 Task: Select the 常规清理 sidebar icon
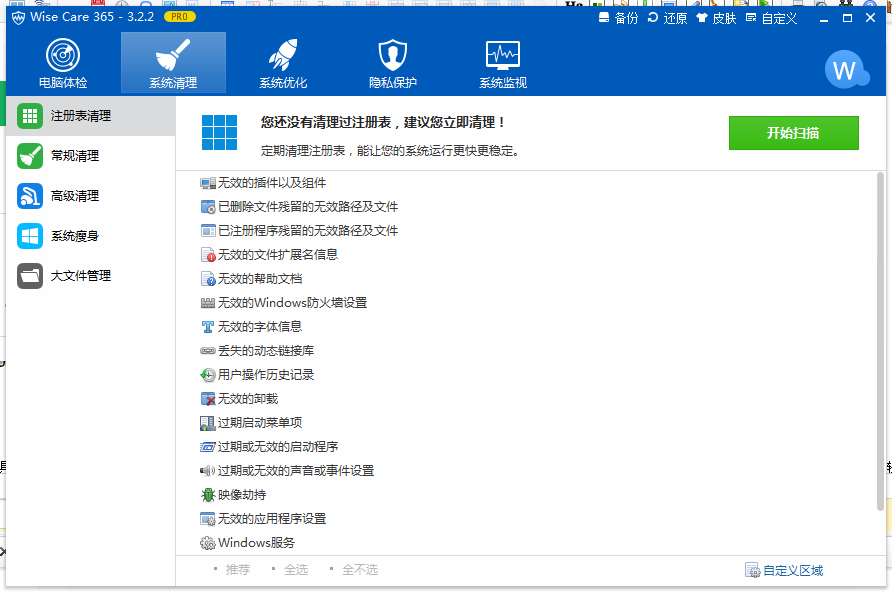point(29,155)
